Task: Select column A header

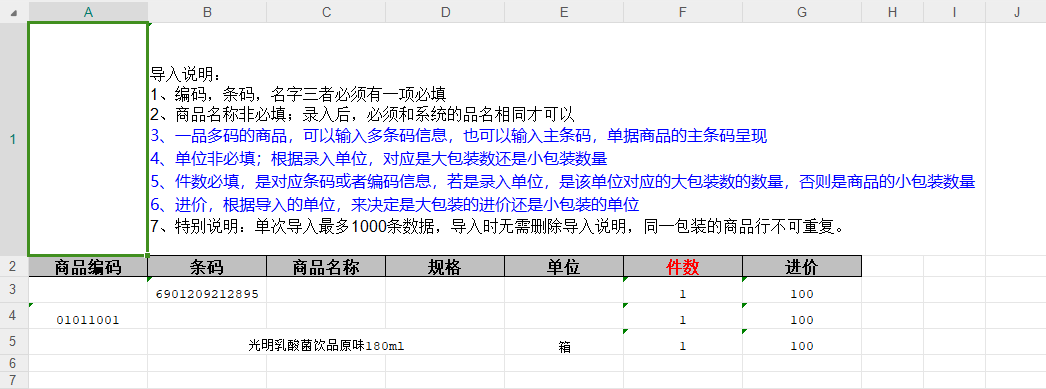Action: pos(88,11)
